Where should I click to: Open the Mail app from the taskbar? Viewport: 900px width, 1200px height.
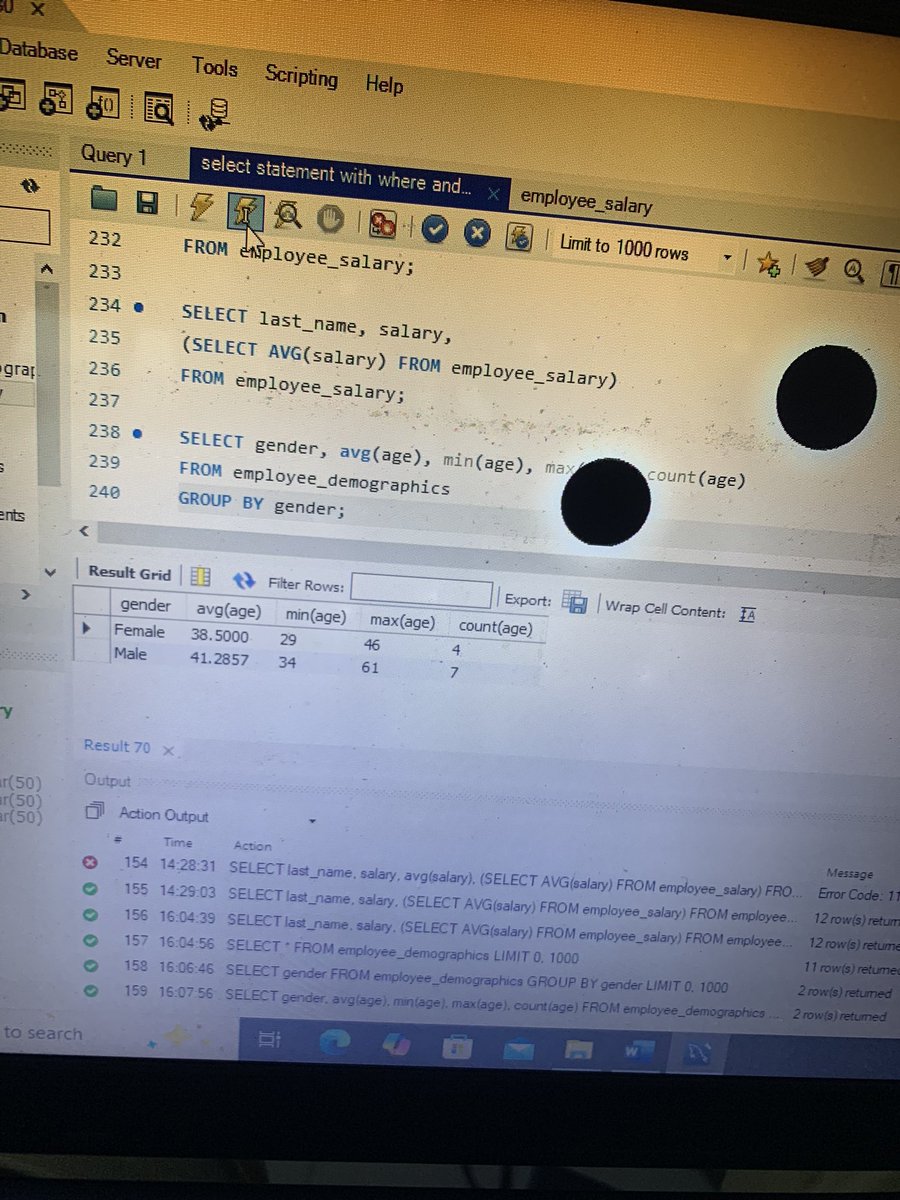(x=518, y=1048)
